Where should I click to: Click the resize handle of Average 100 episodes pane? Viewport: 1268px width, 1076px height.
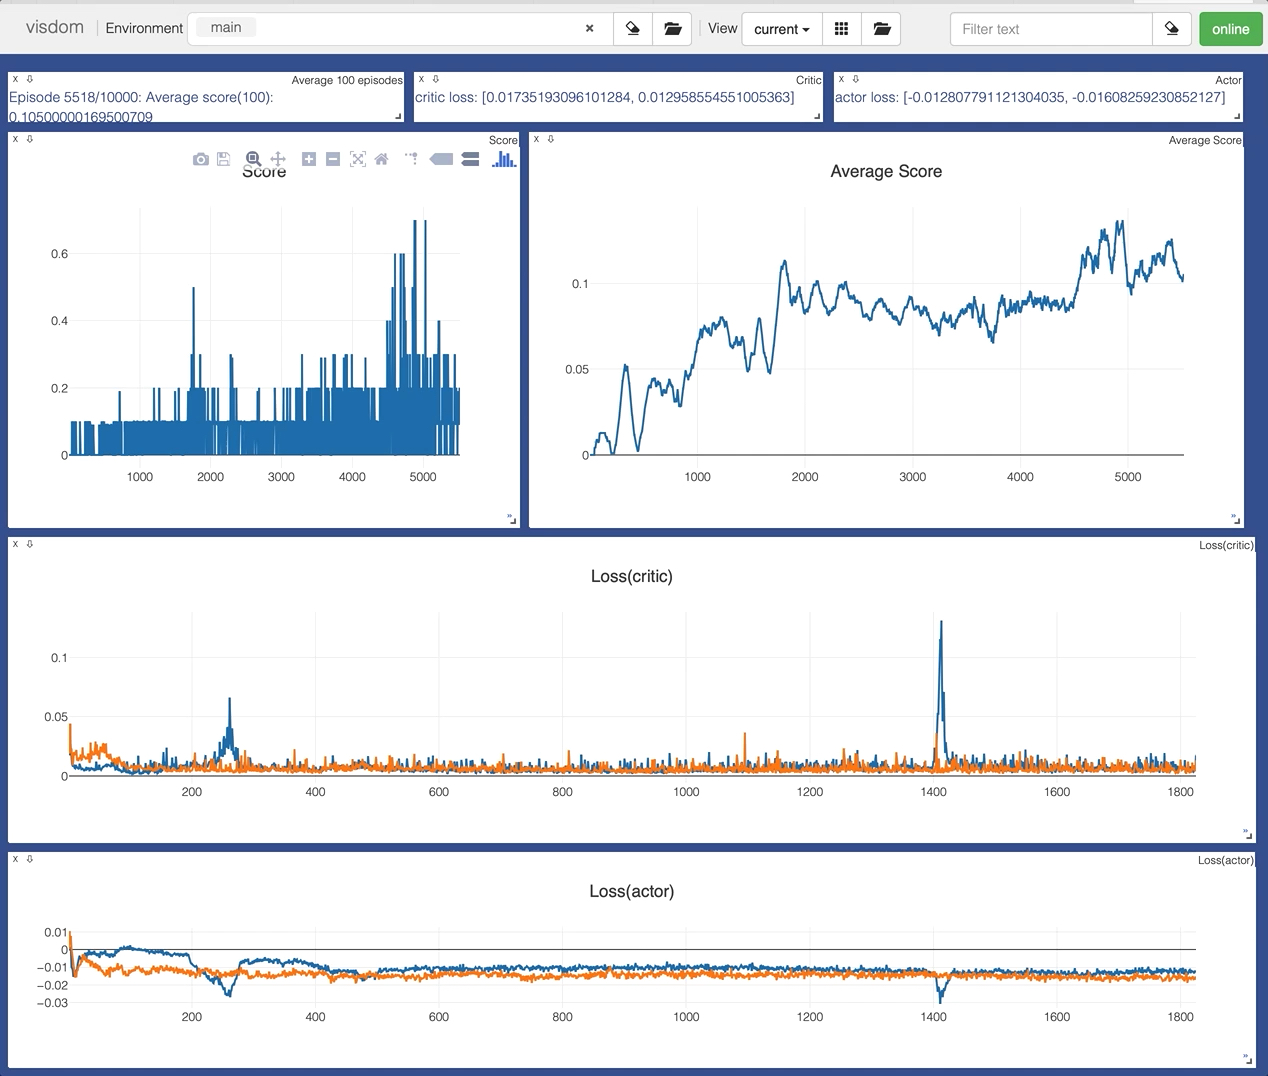[x=398, y=116]
